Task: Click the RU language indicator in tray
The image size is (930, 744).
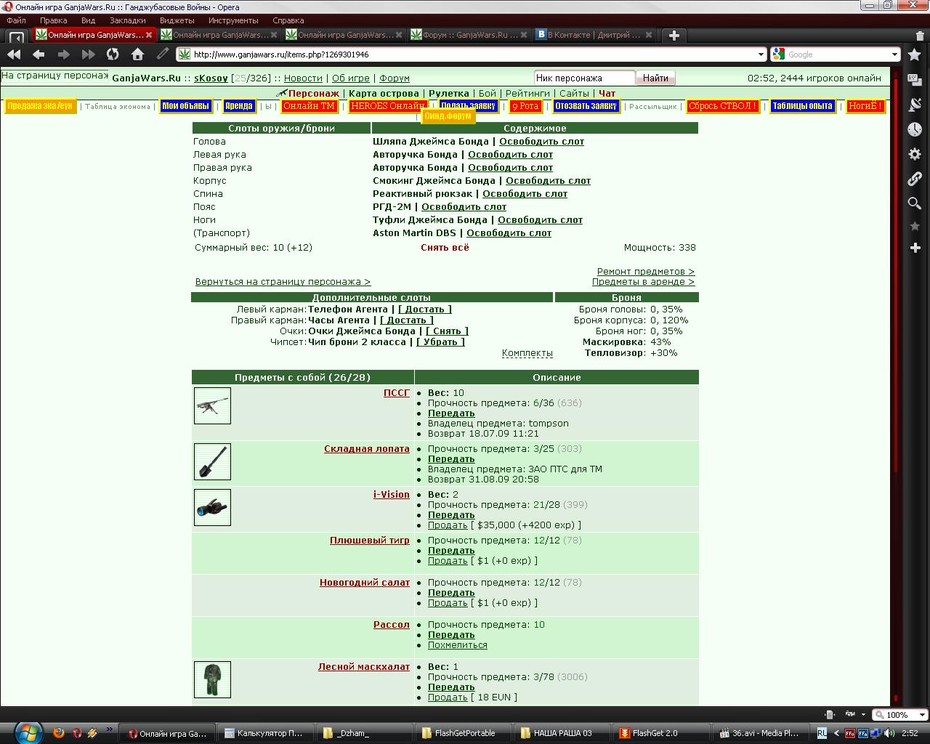Action: (x=821, y=733)
